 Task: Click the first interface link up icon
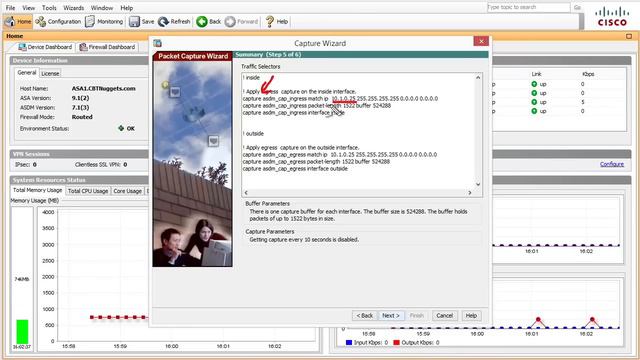coord(534,84)
